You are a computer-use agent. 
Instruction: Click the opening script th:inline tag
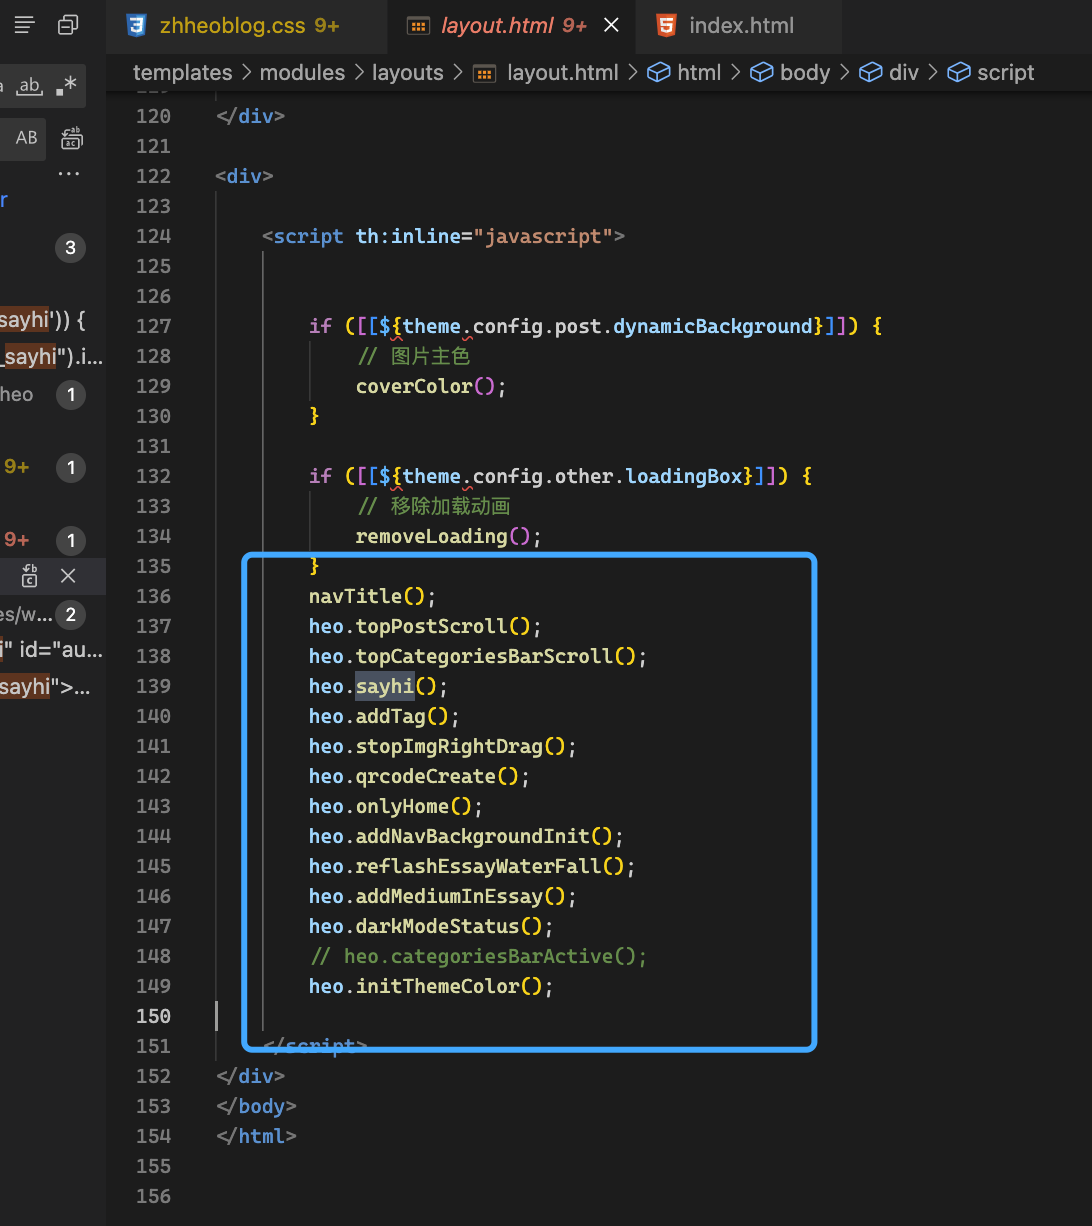coord(443,236)
